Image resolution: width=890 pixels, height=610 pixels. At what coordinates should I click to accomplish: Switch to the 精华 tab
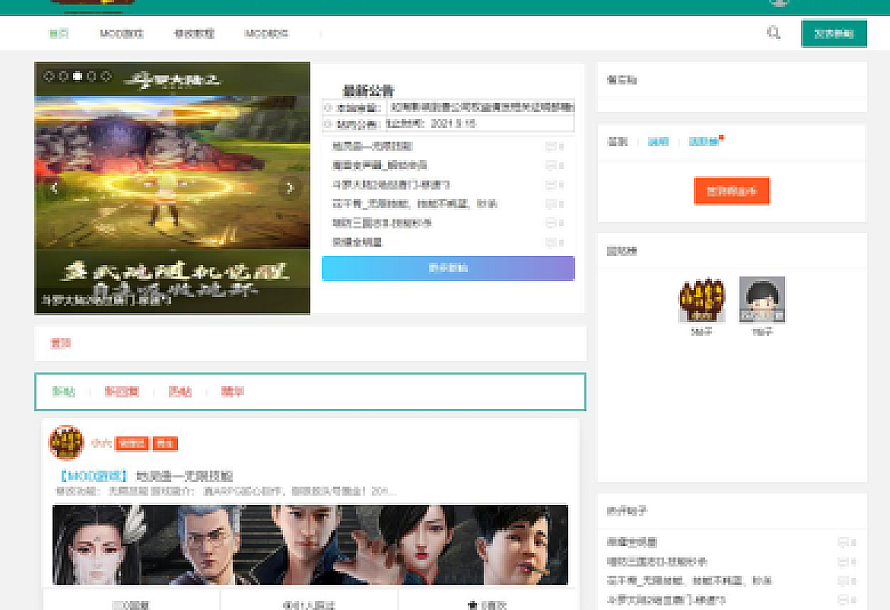point(232,392)
